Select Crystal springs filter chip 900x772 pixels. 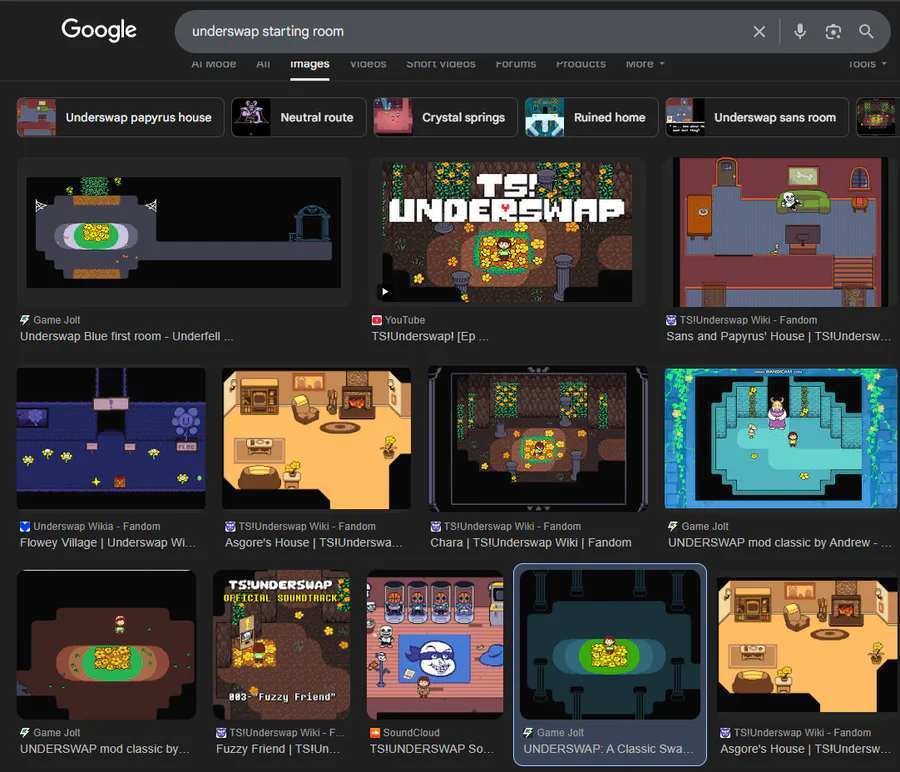445,117
